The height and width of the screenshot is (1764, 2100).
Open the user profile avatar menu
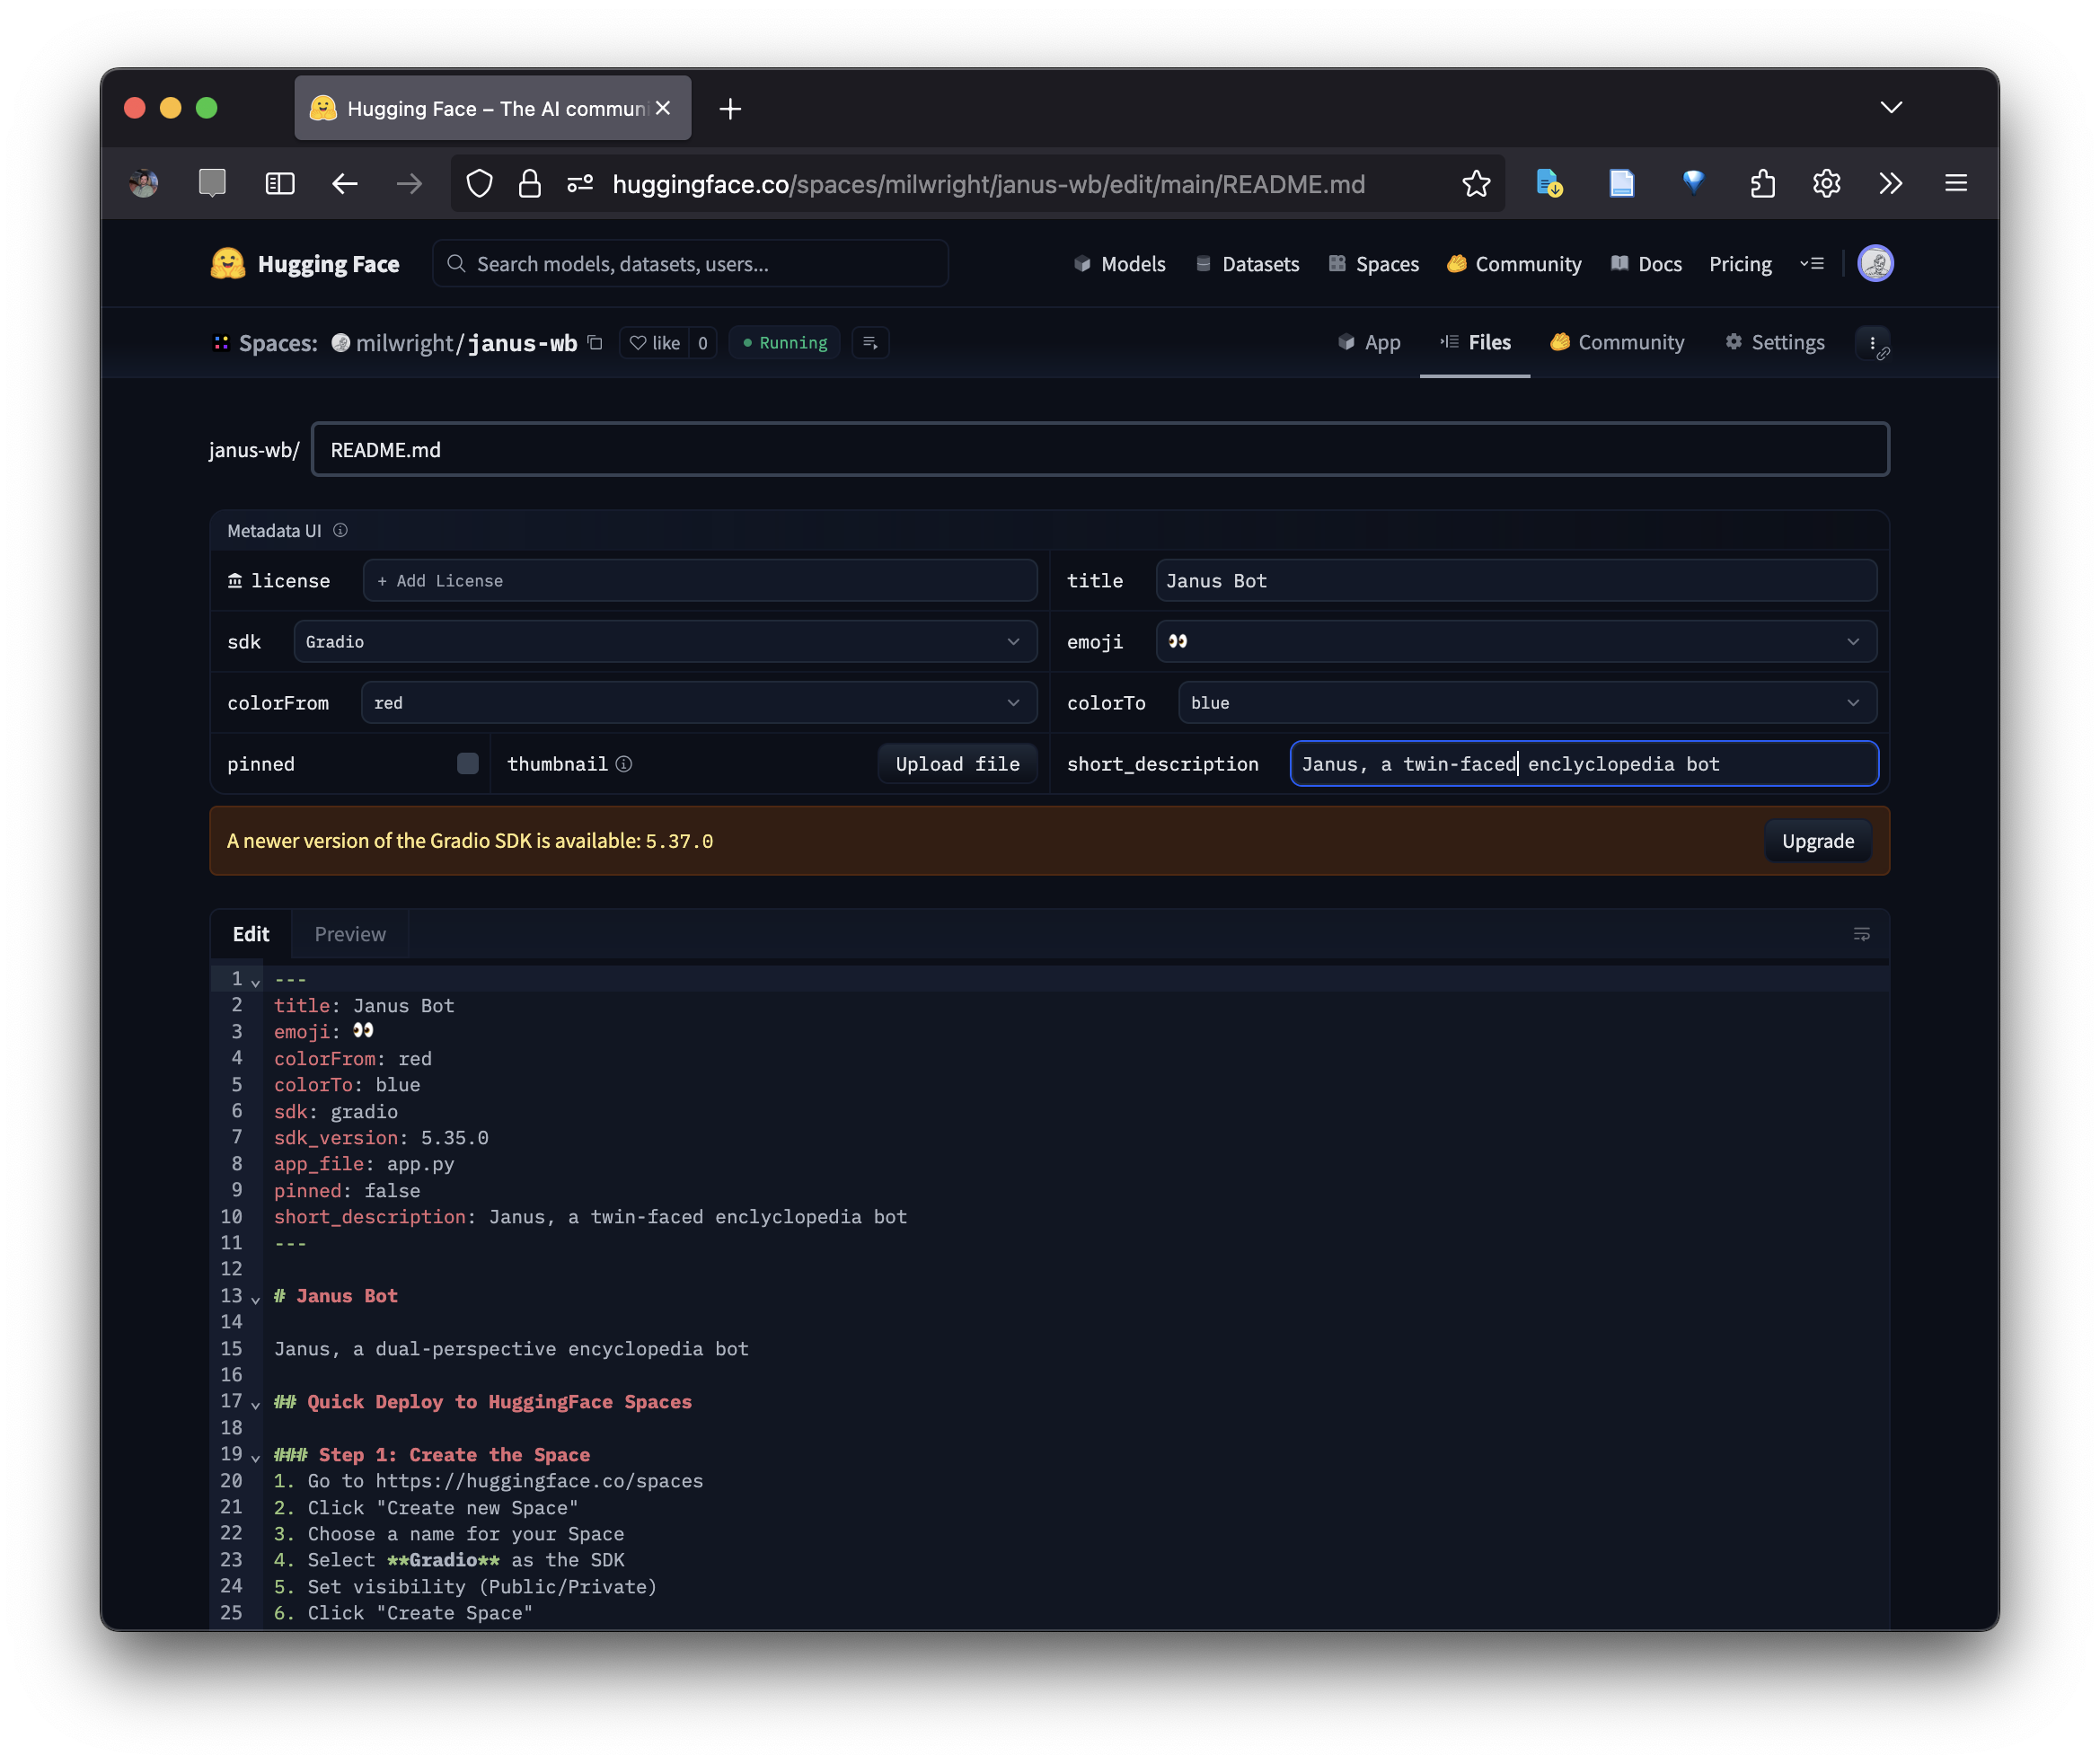click(1875, 264)
